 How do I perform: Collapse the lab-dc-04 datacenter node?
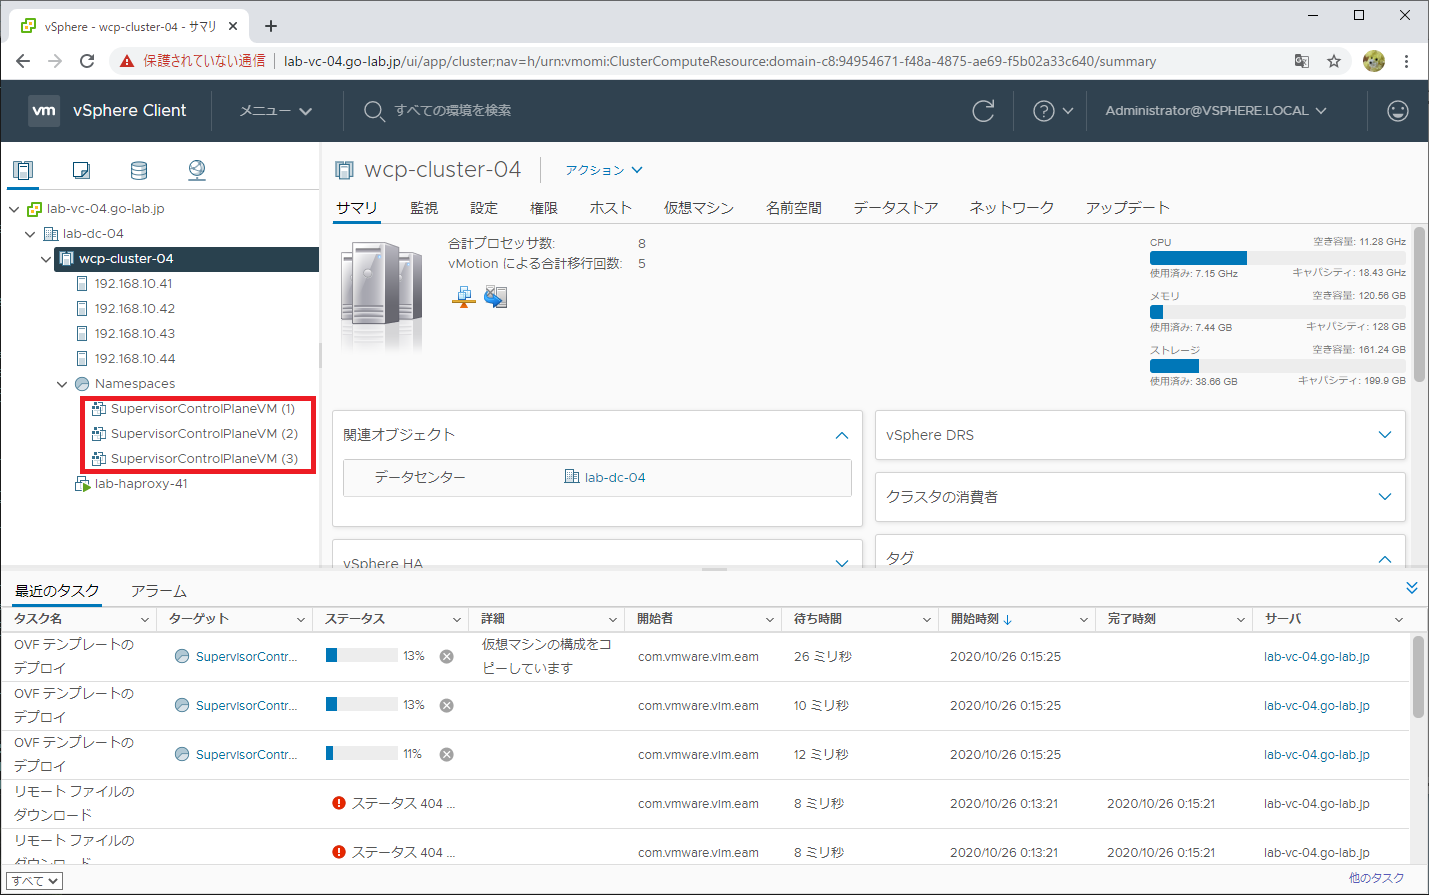(30, 234)
